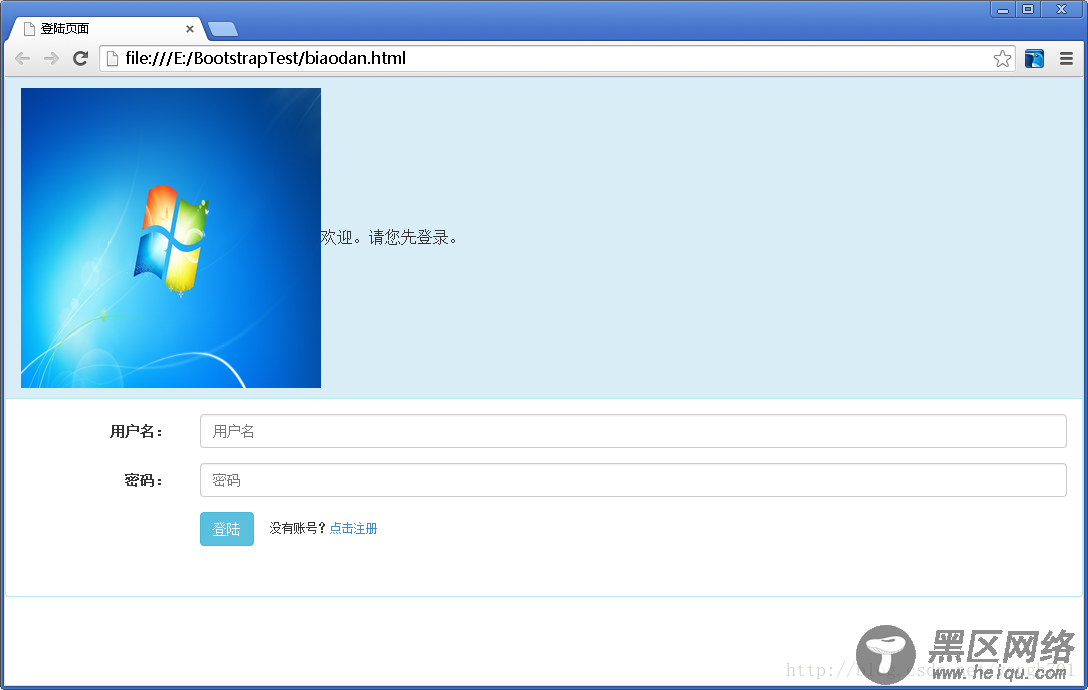Minimize the browser window
This screenshot has width=1088, height=690.
pyautogui.click(x=1003, y=10)
